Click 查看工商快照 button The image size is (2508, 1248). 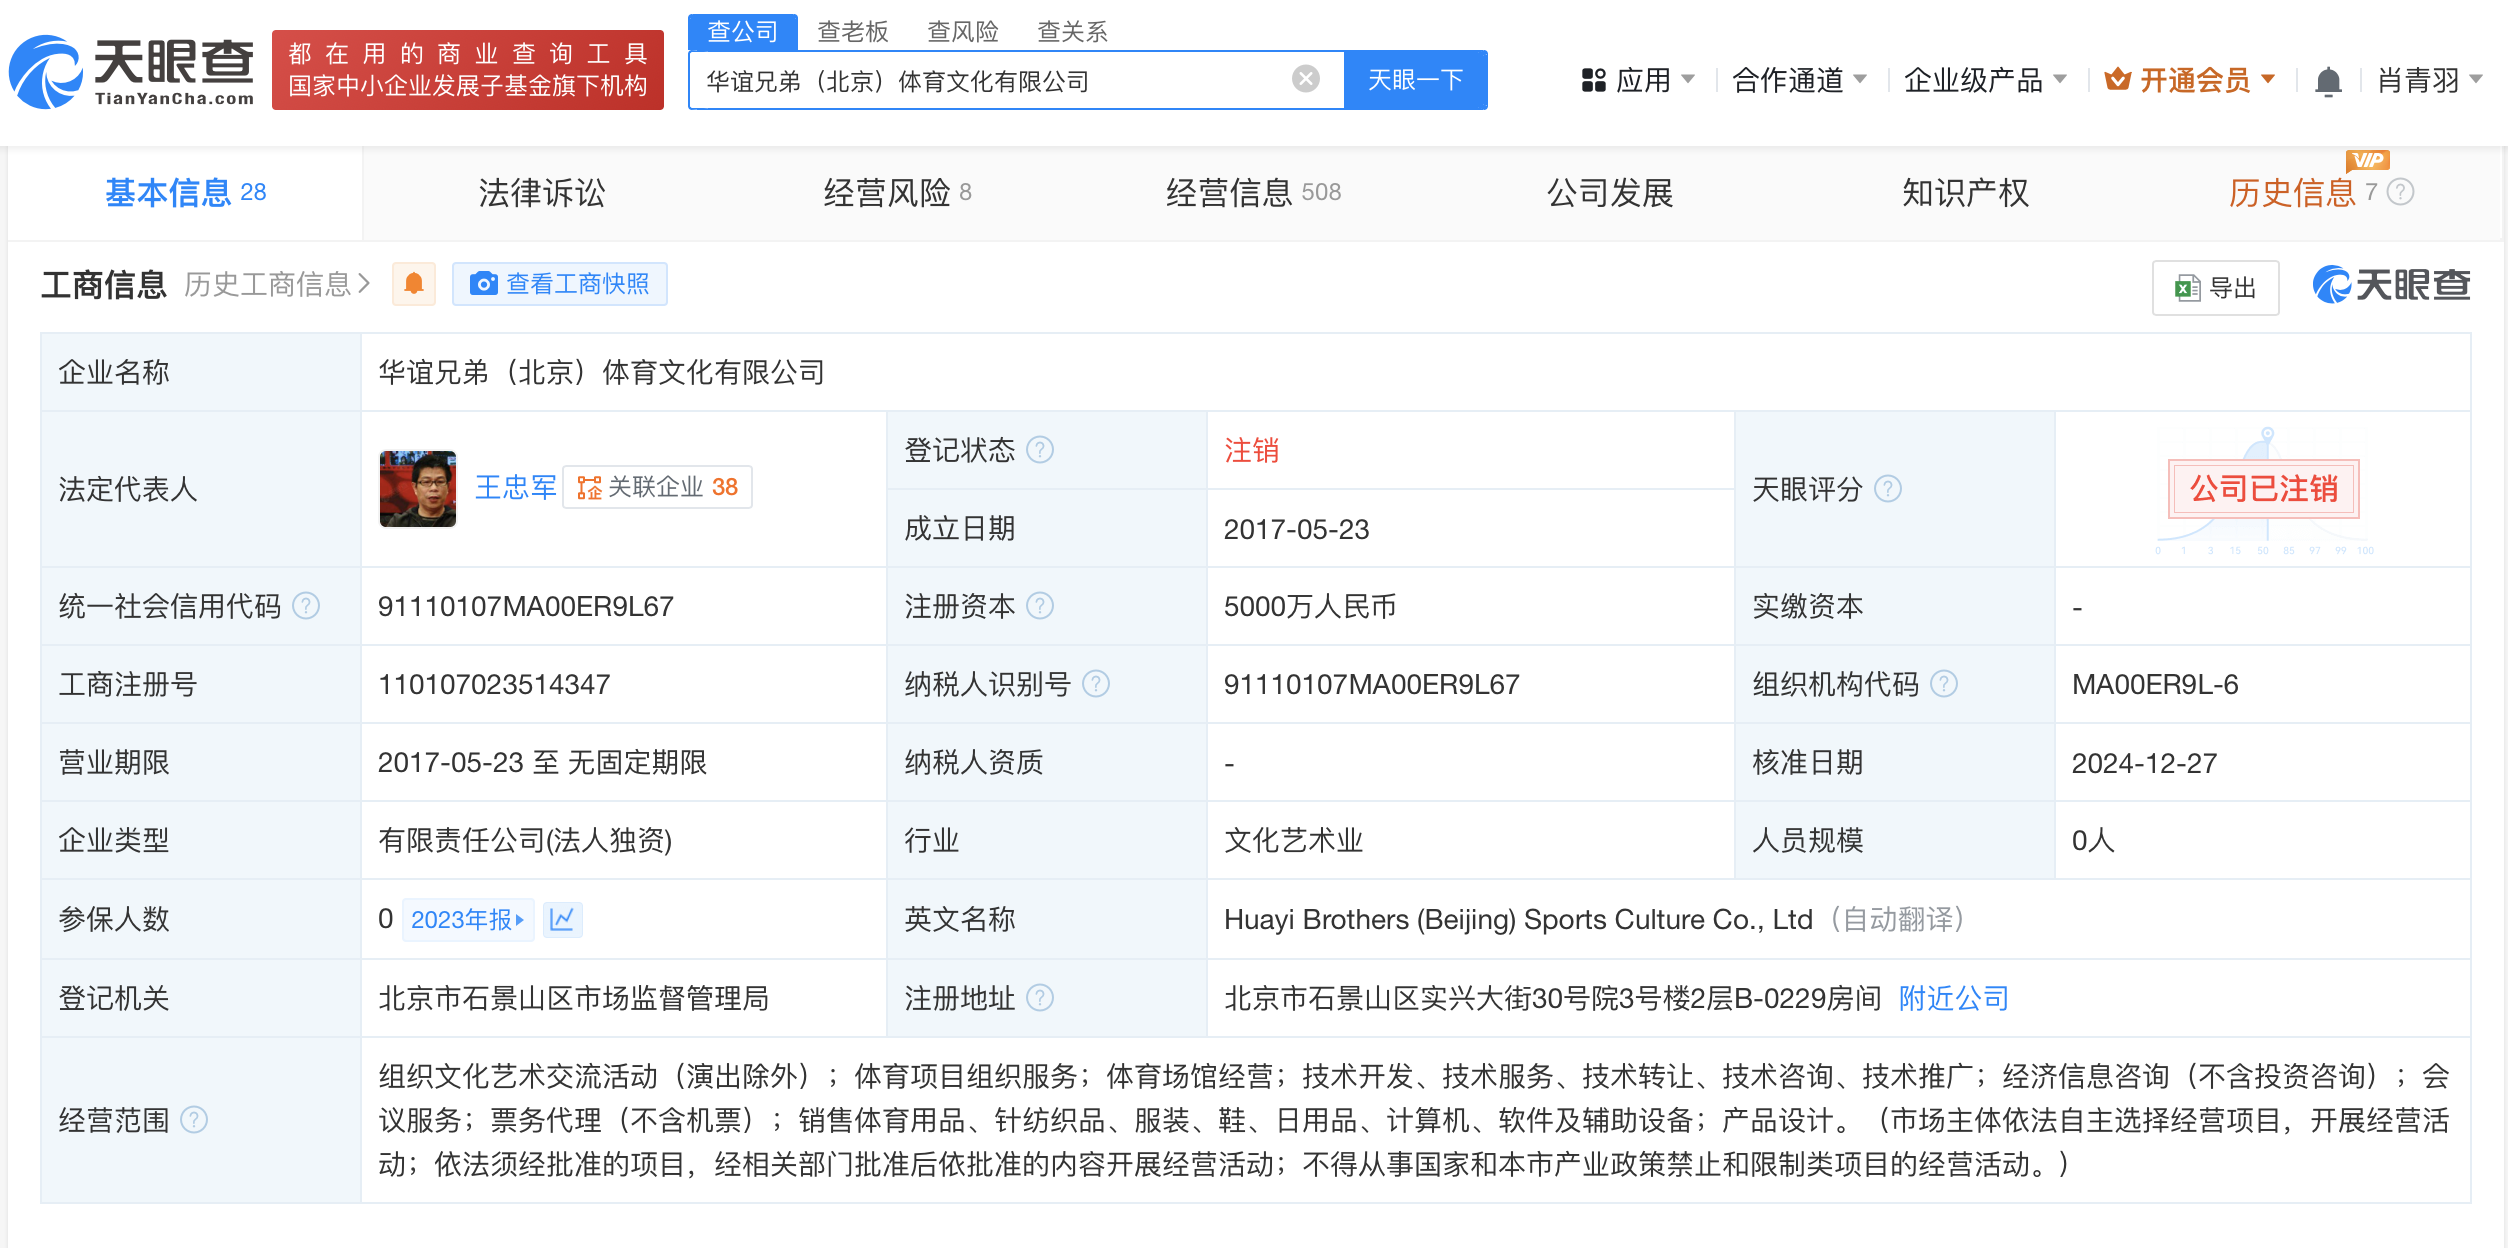pyautogui.click(x=560, y=284)
